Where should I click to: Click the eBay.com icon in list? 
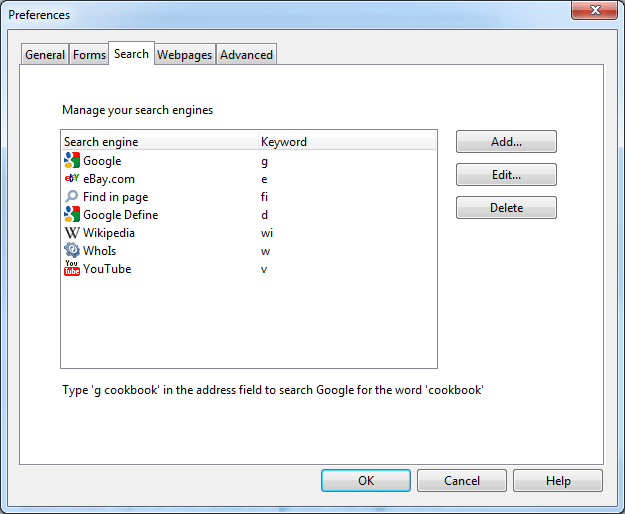(71, 179)
